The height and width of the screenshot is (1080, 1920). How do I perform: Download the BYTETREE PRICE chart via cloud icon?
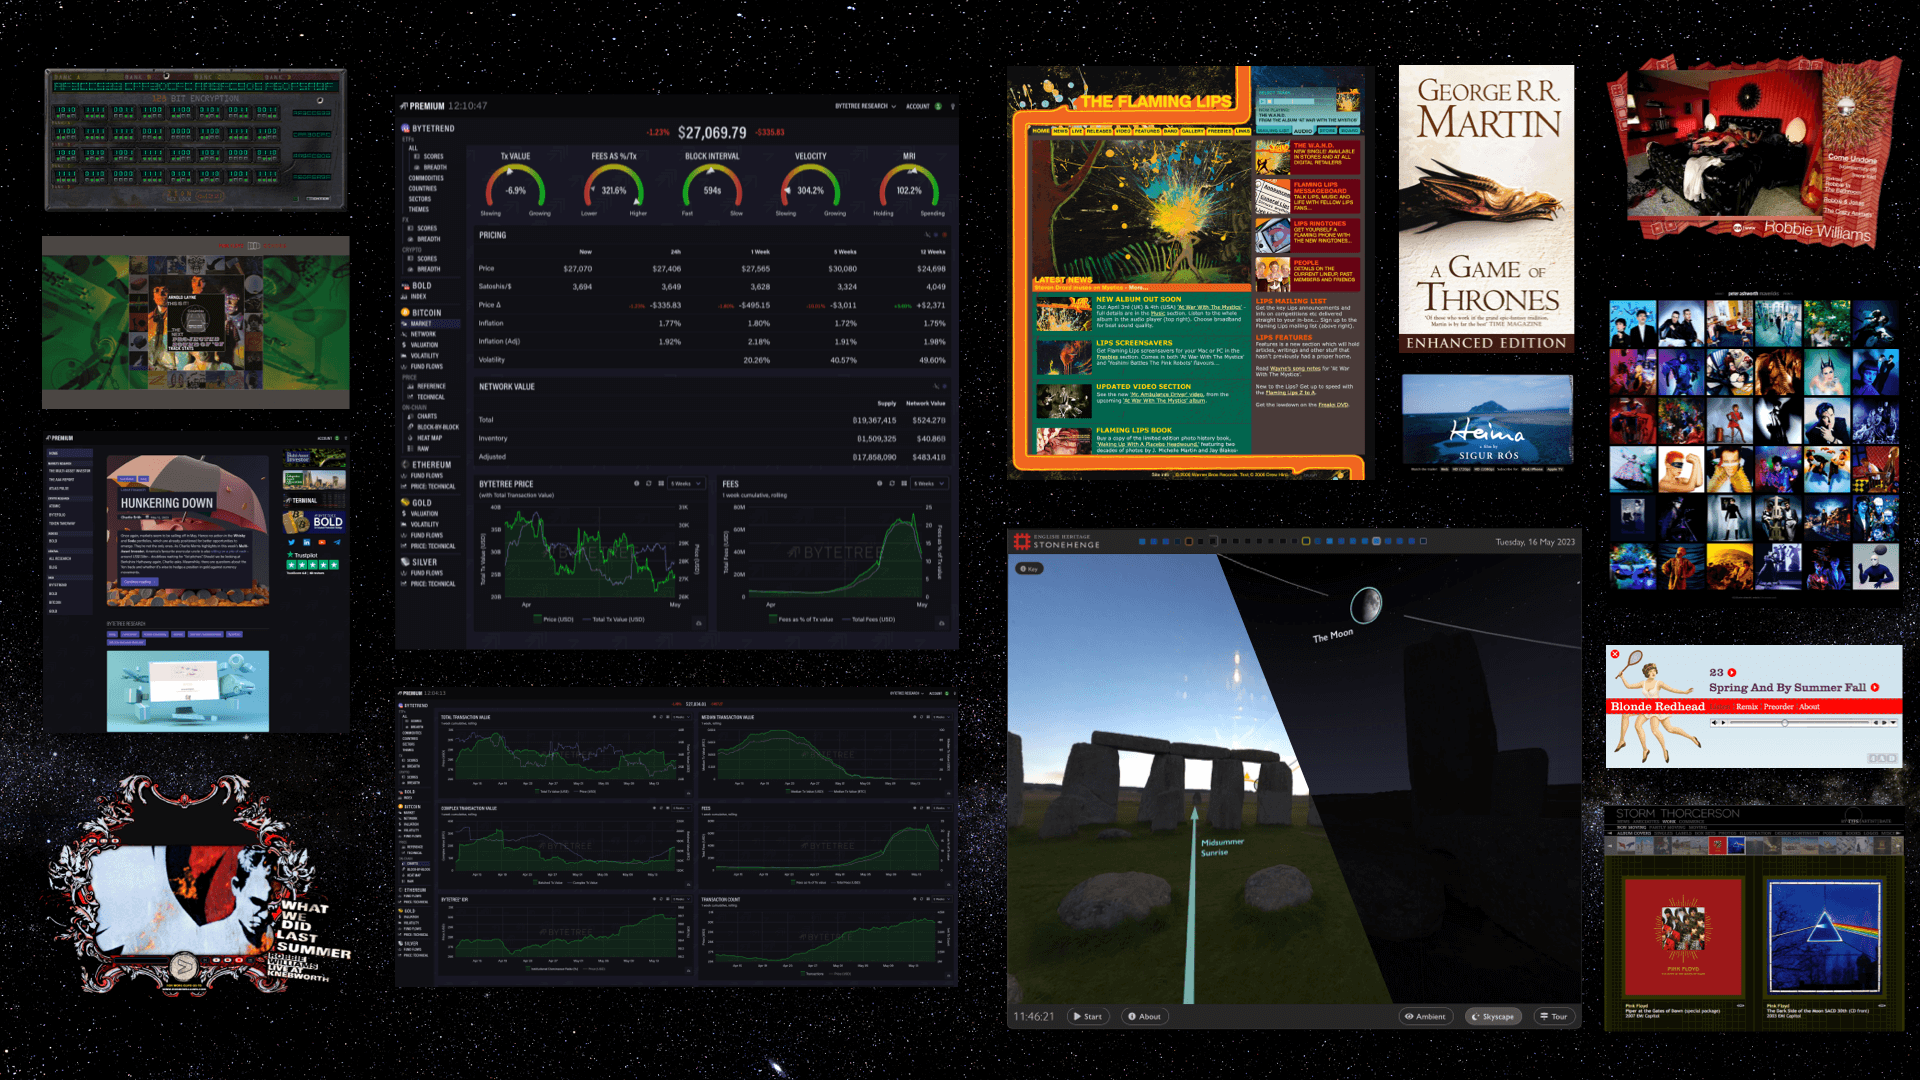699,623
